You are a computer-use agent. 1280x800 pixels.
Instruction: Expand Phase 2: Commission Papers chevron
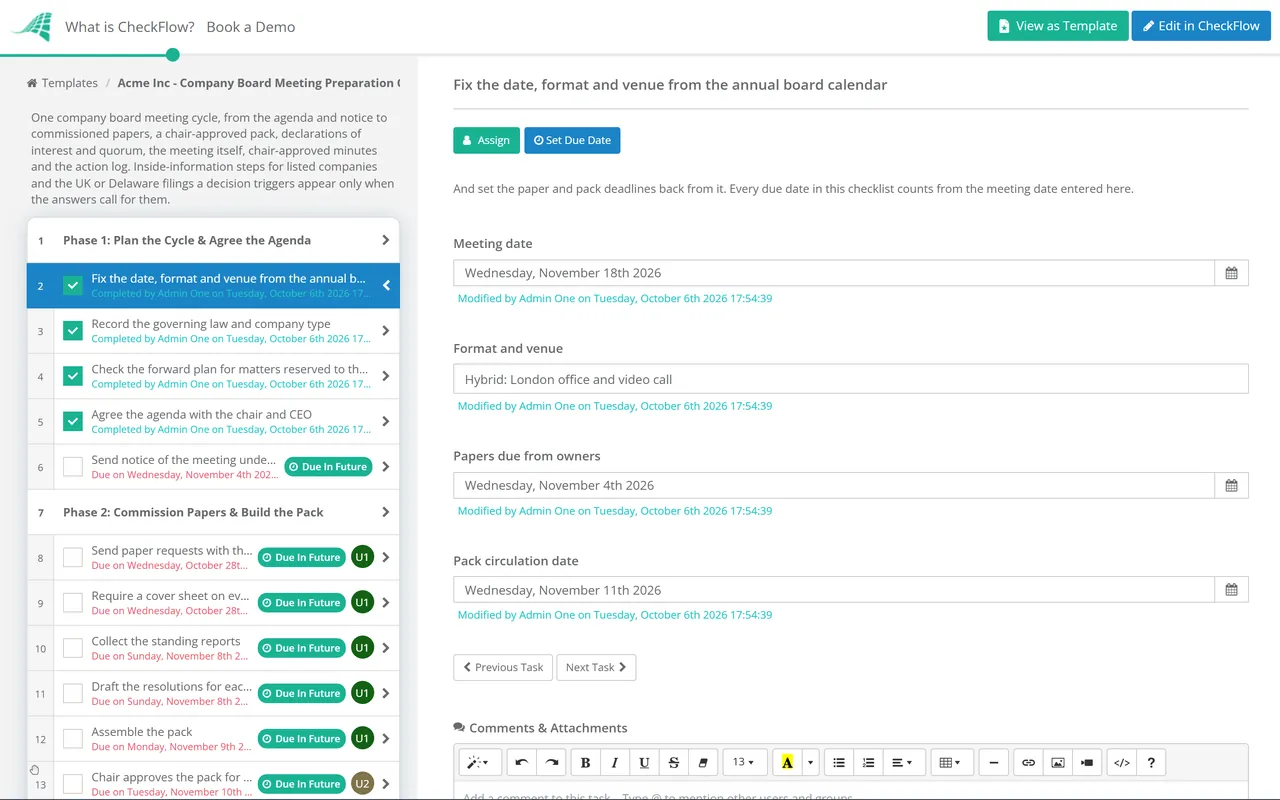tap(386, 512)
